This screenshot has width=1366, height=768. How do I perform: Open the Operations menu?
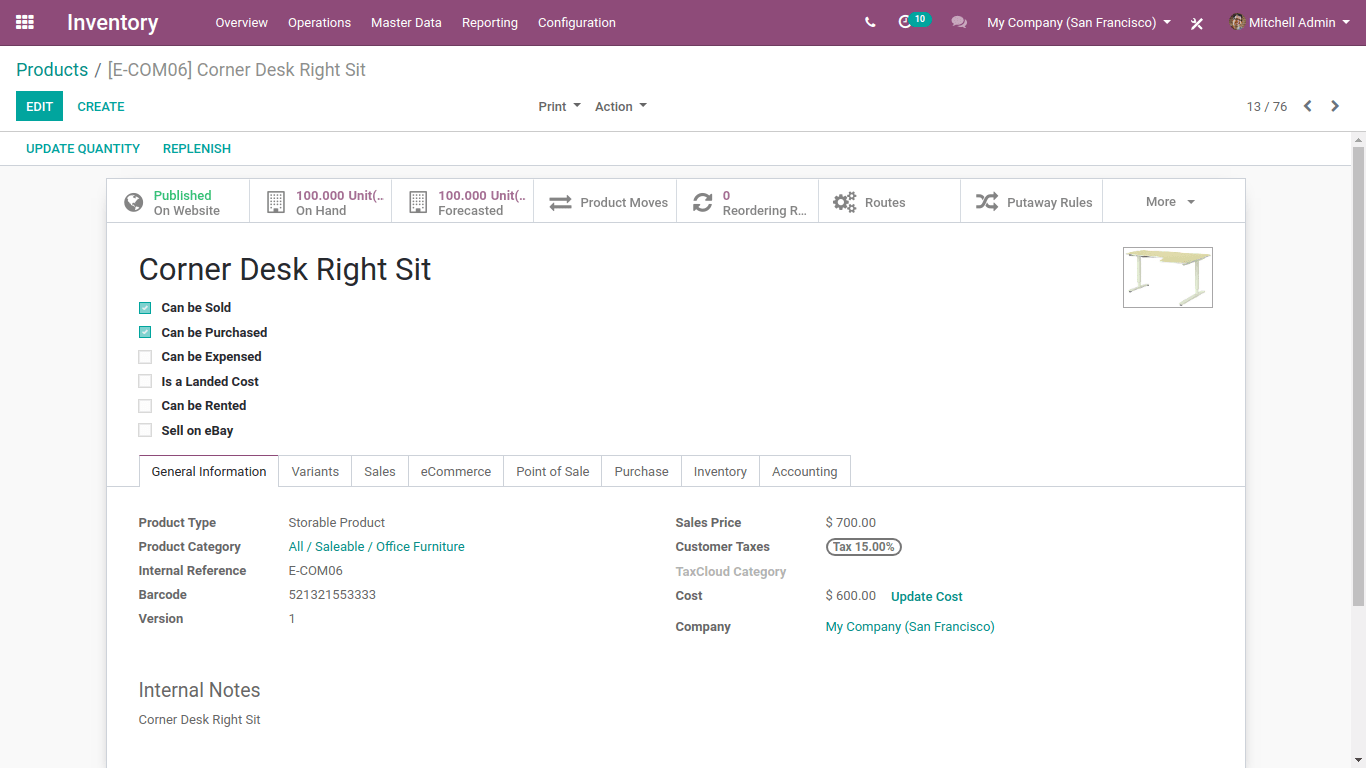pos(319,22)
